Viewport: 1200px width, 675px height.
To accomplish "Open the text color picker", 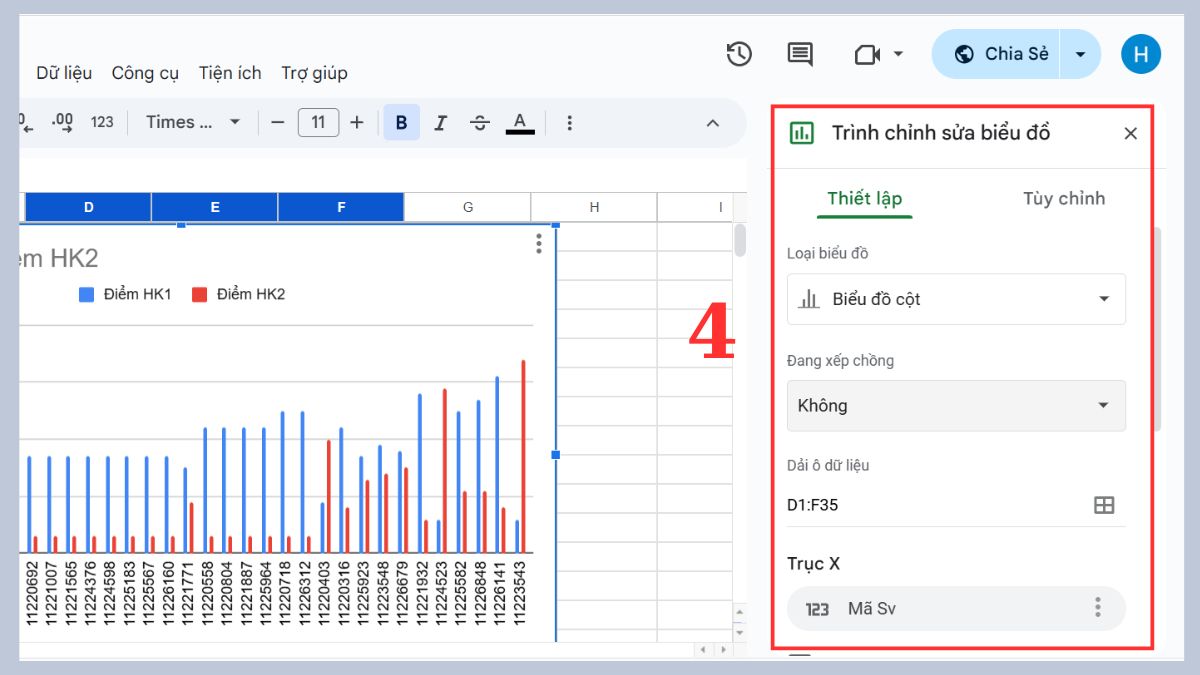I will 520,122.
